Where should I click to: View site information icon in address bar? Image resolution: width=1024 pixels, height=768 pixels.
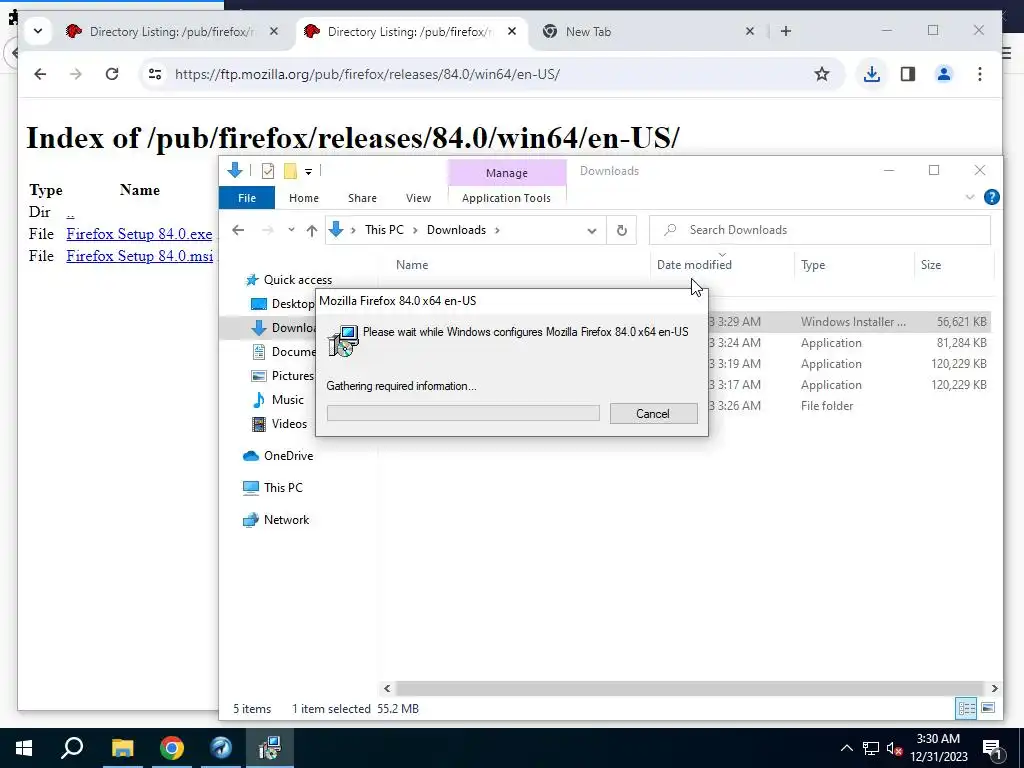tap(155, 74)
